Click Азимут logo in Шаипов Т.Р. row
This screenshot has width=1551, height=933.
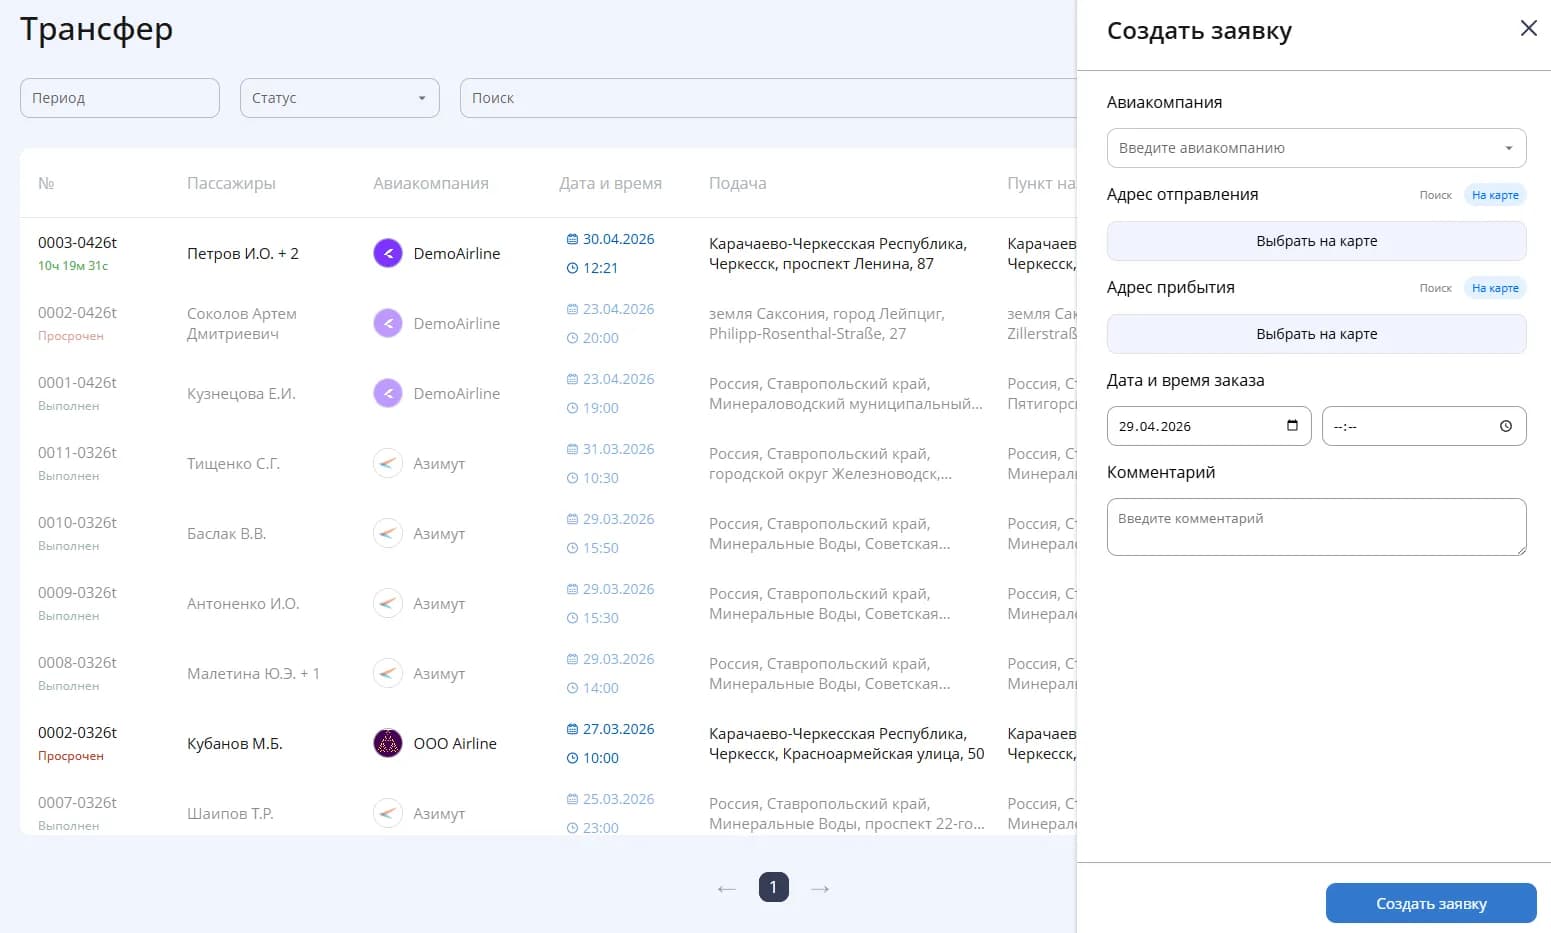pyautogui.click(x=388, y=813)
